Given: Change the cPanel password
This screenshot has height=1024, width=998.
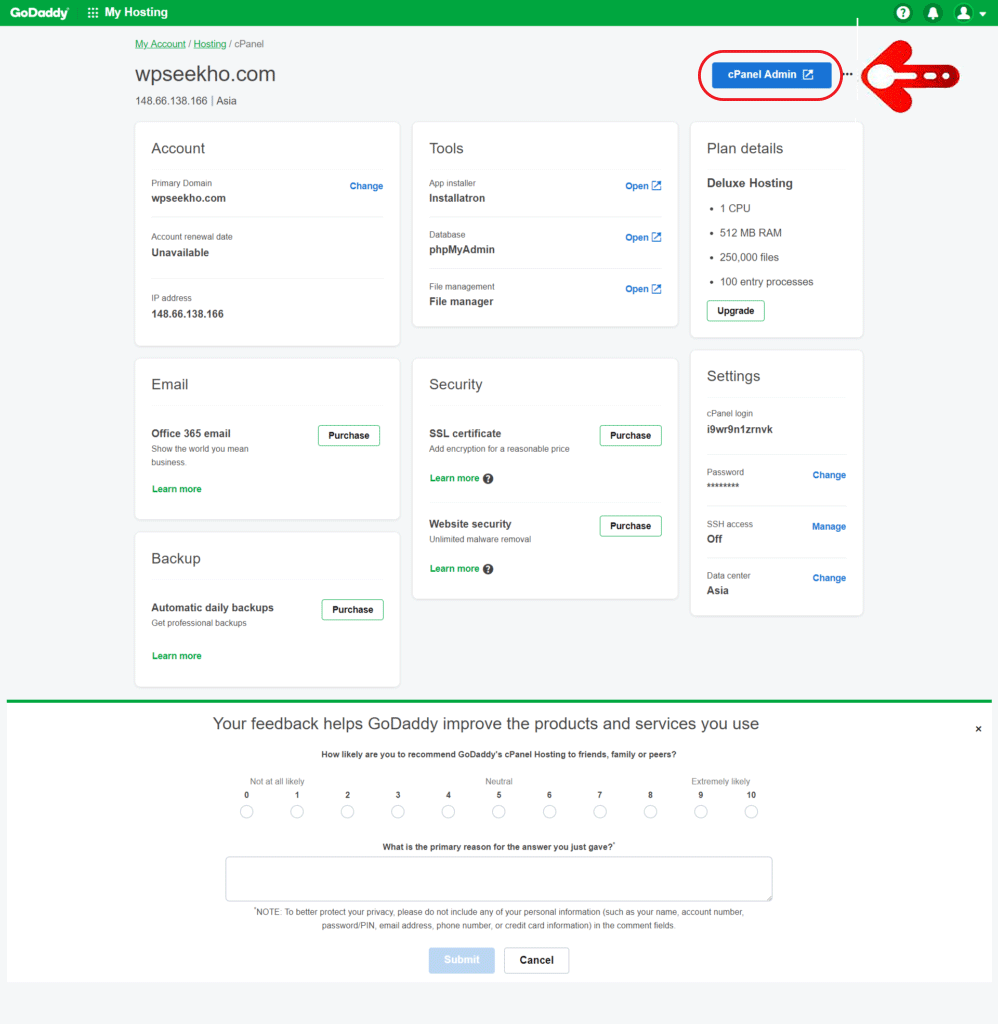Looking at the screenshot, I should 829,475.
